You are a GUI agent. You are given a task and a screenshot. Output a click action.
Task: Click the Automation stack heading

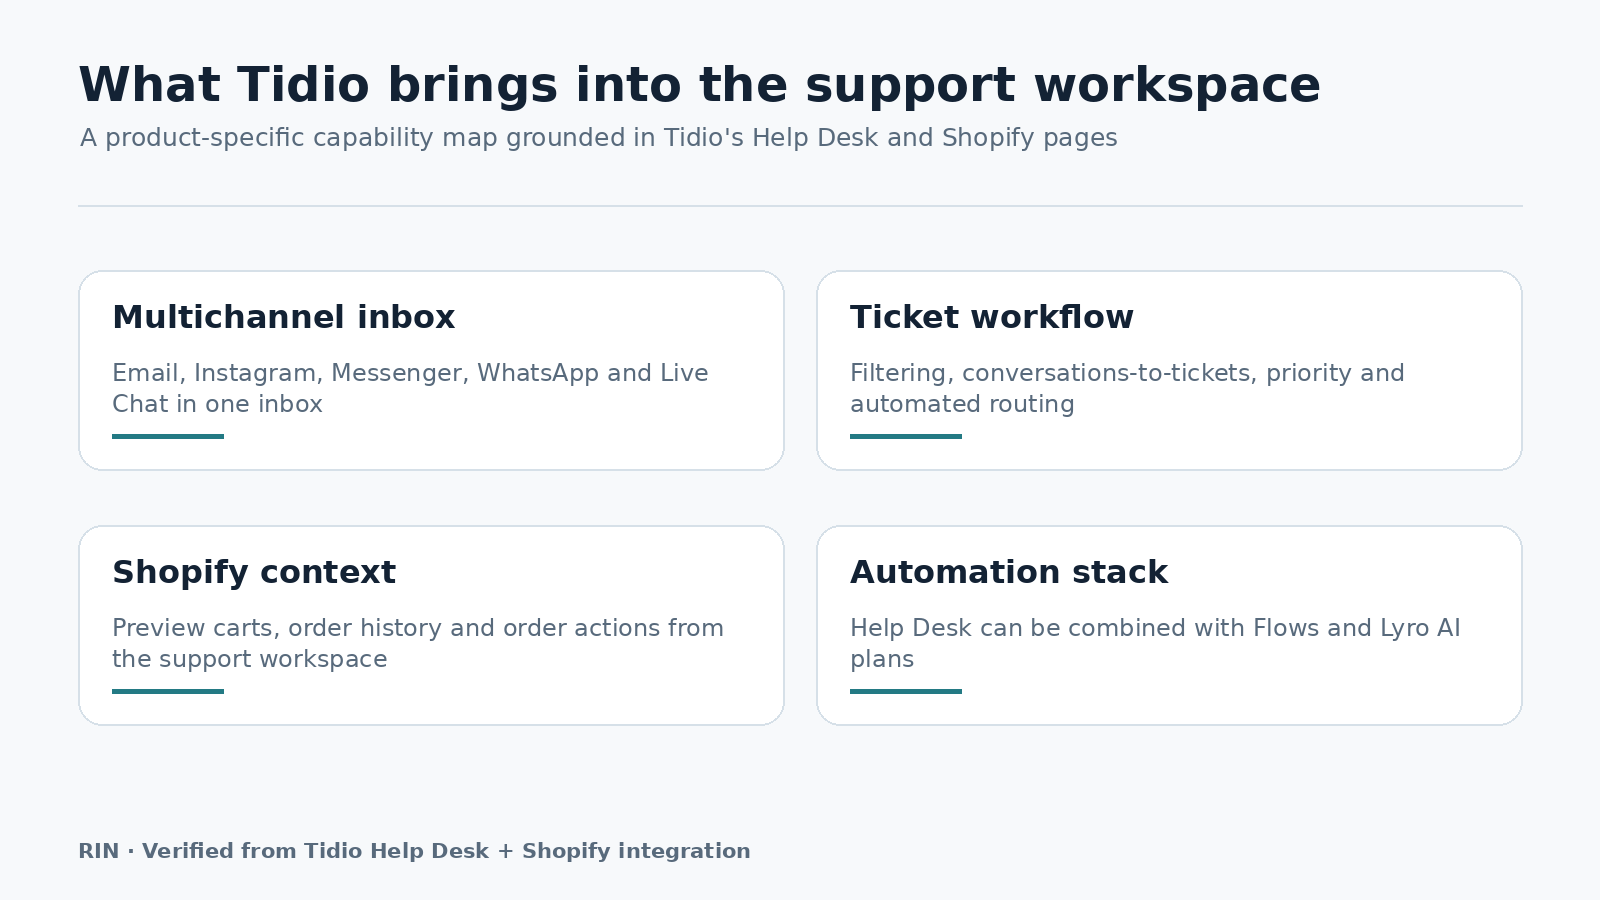point(1008,572)
